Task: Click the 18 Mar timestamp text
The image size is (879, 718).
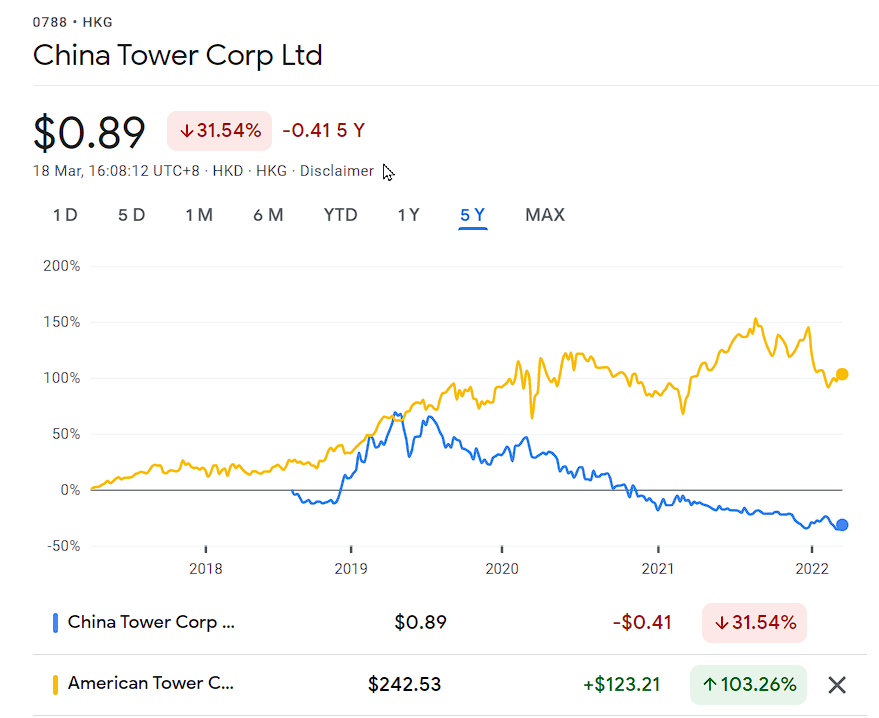Action: (116, 171)
